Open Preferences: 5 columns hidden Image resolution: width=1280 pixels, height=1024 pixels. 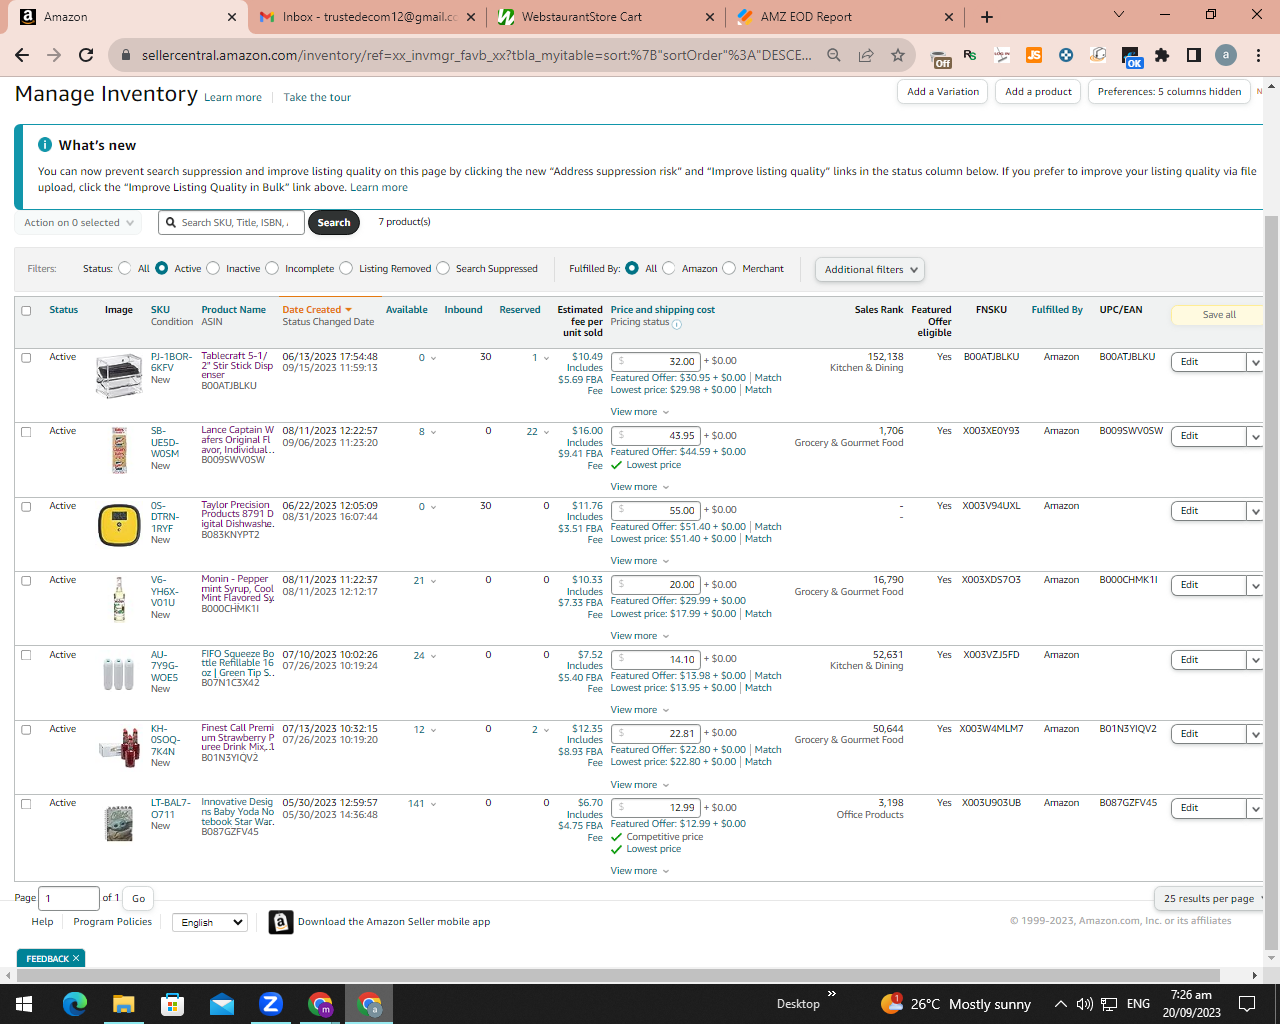pos(1169,92)
